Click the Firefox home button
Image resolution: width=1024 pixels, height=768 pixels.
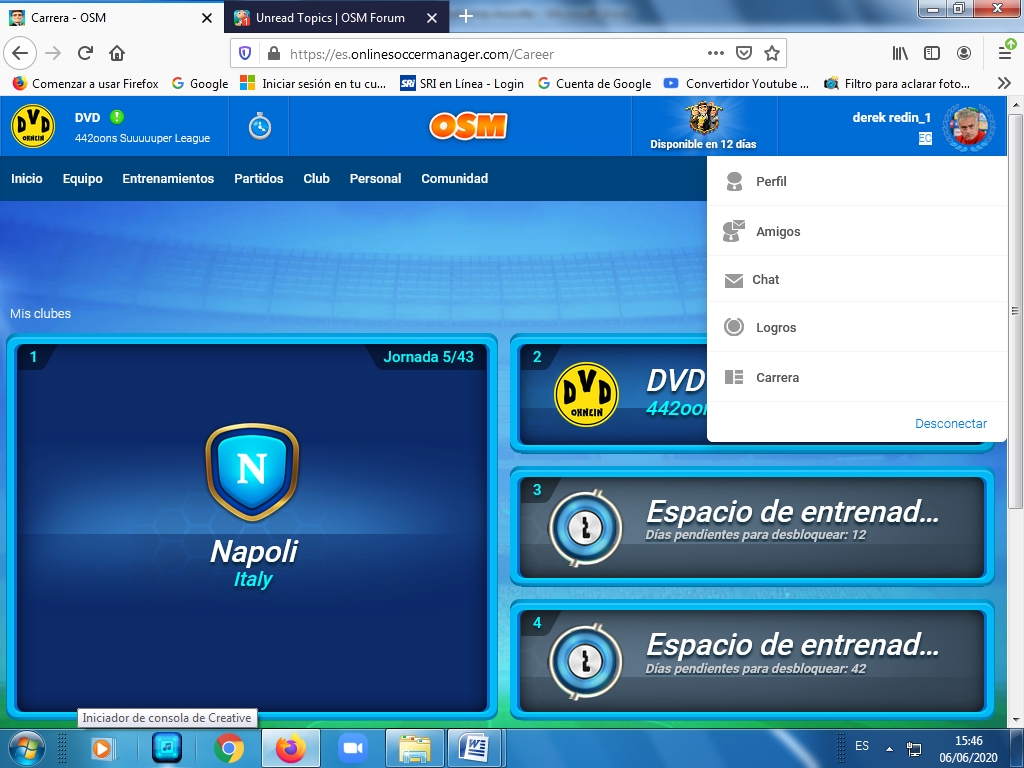point(117,53)
